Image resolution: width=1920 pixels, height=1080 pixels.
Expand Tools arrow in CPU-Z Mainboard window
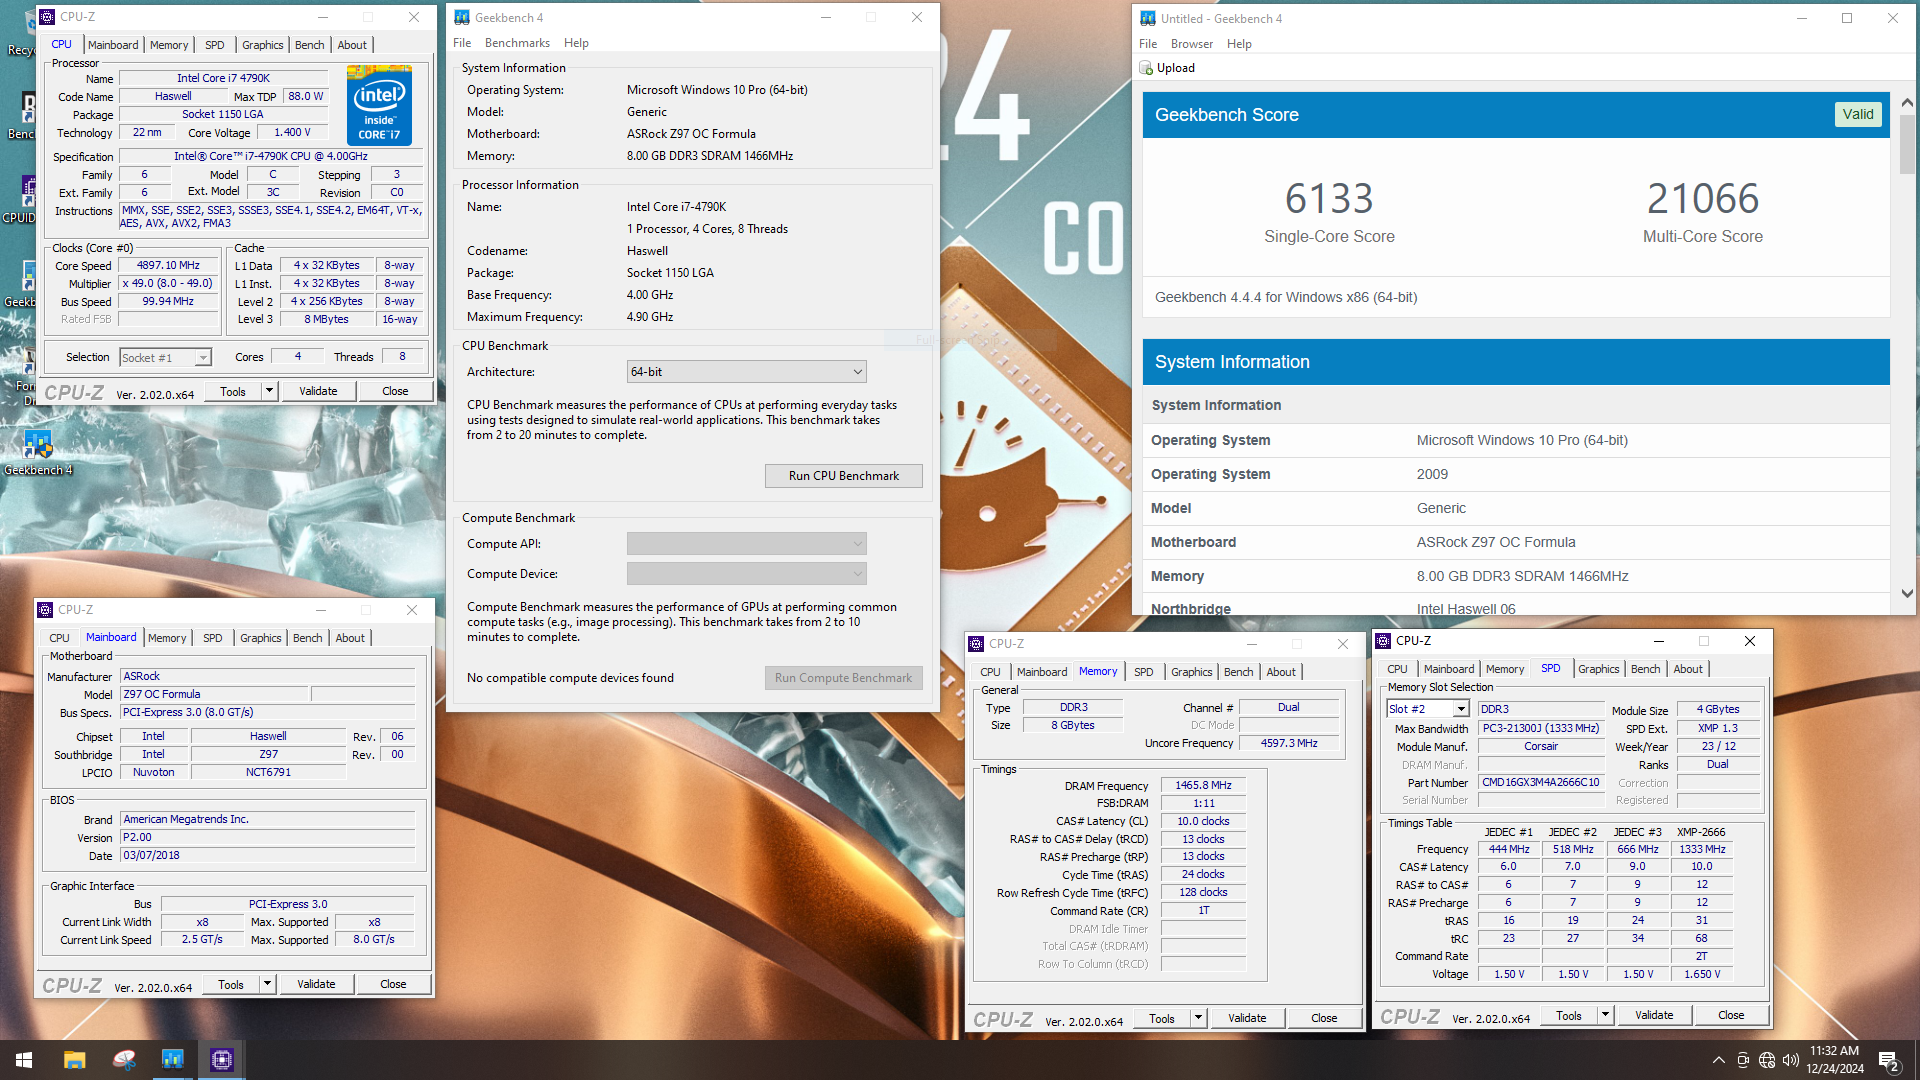pos(268,984)
